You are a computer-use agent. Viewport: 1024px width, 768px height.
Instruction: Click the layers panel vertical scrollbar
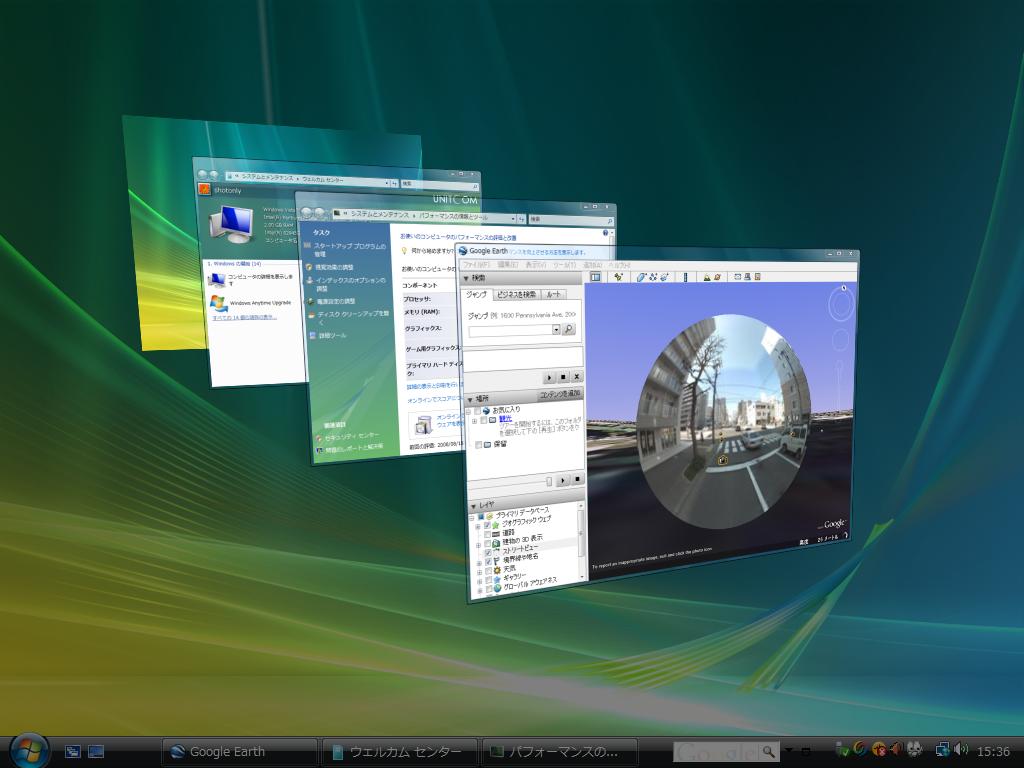[x=581, y=539]
